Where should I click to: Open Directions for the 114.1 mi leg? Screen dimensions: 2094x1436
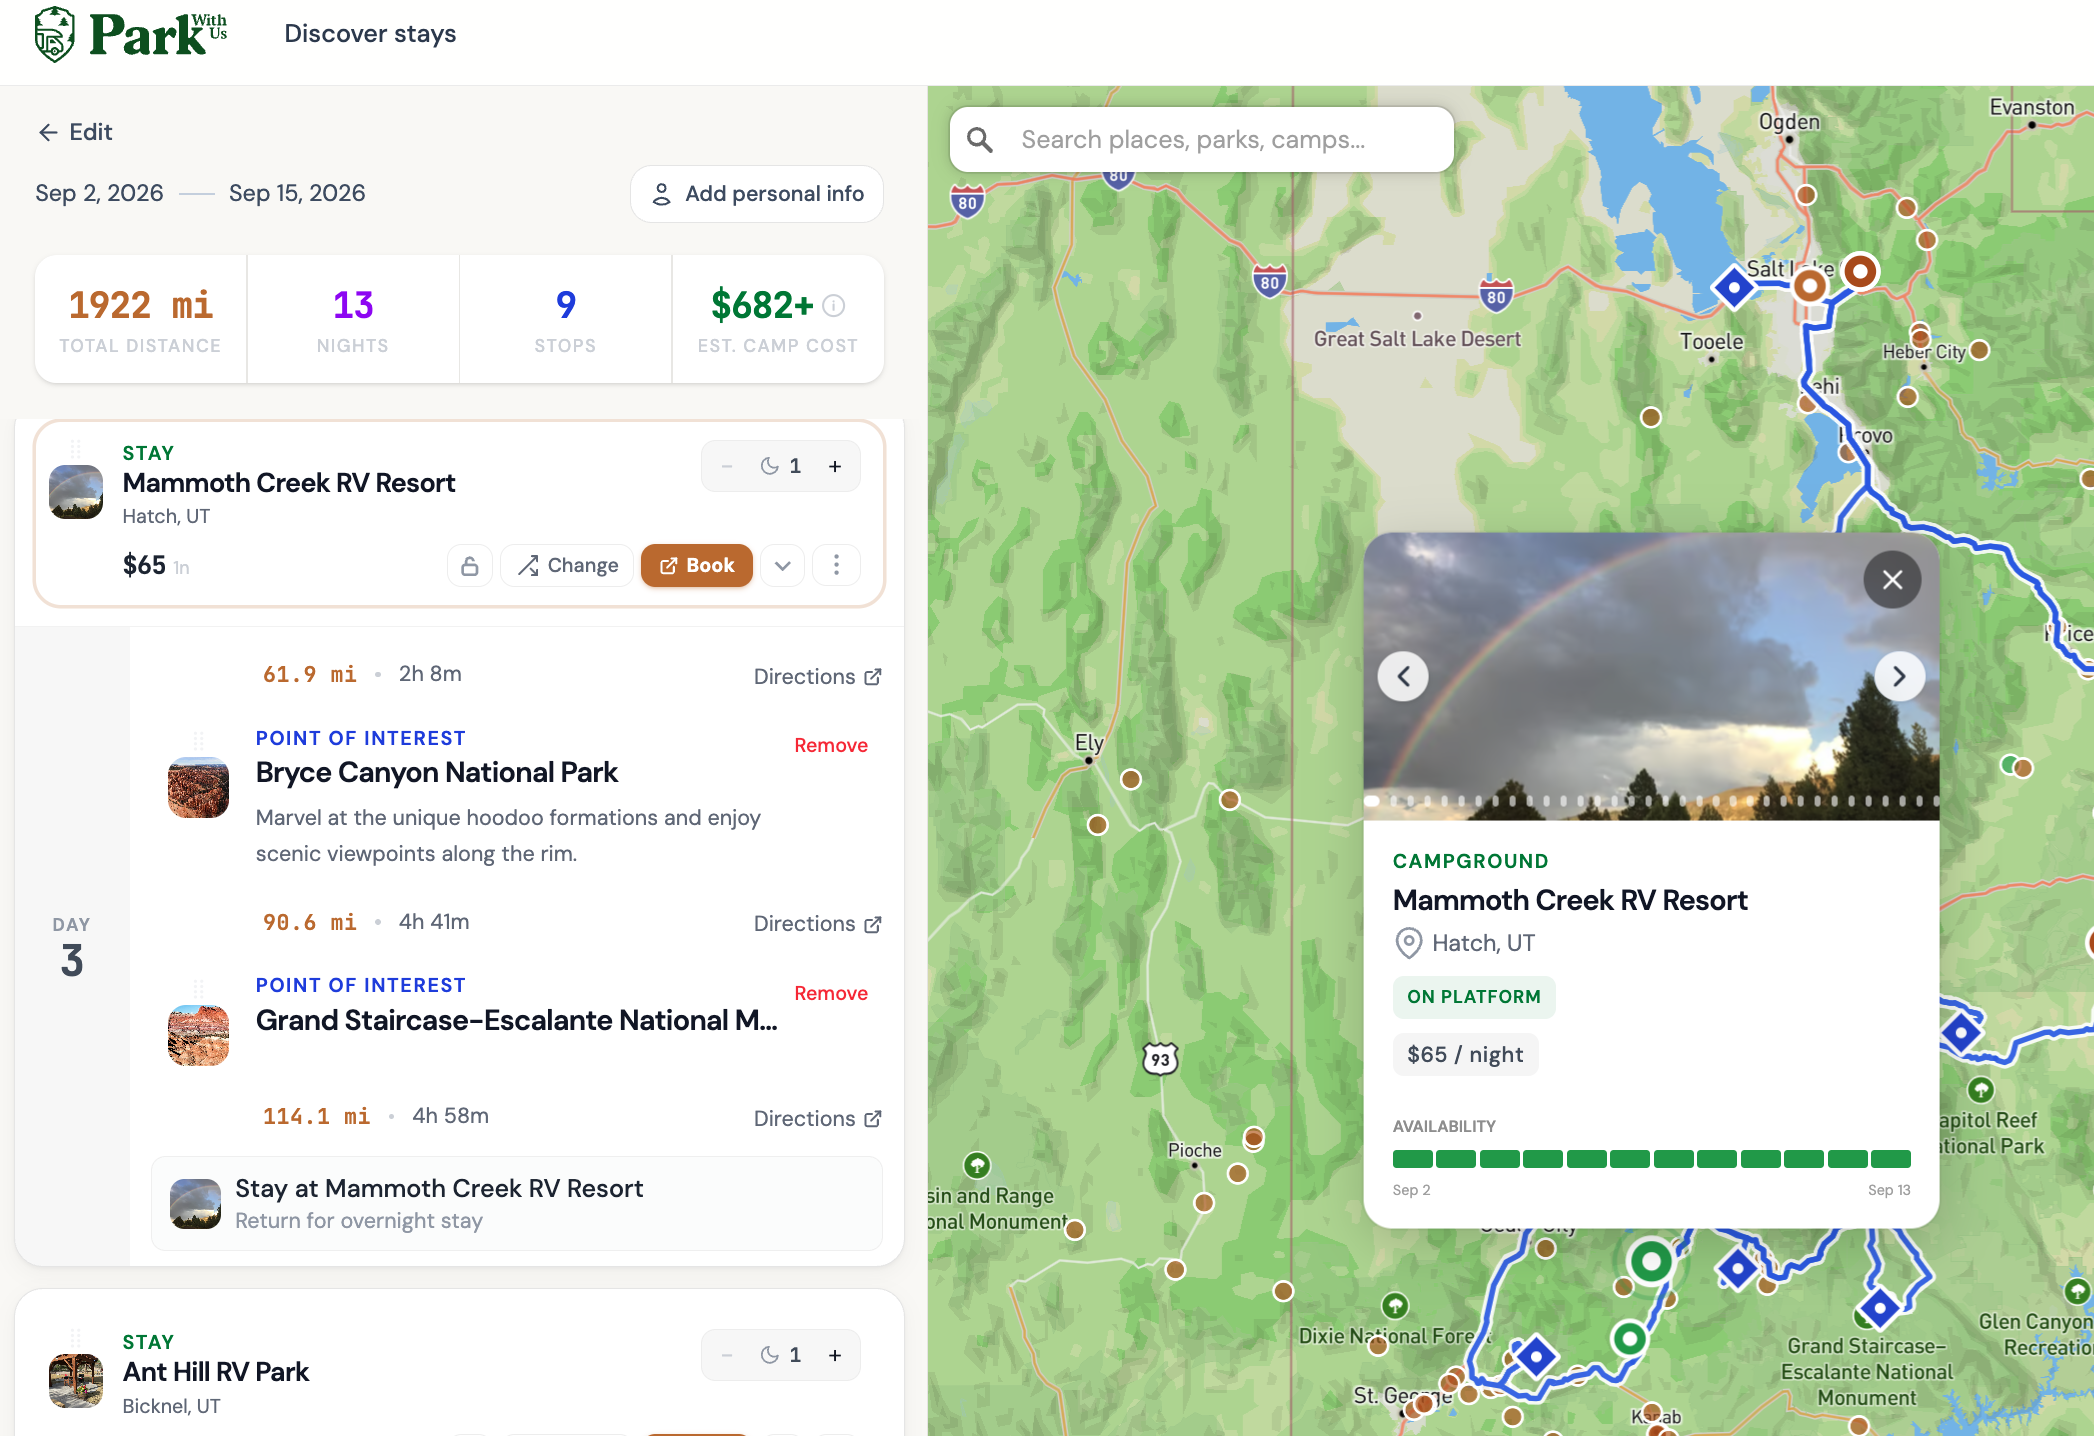click(x=818, y=1119)
